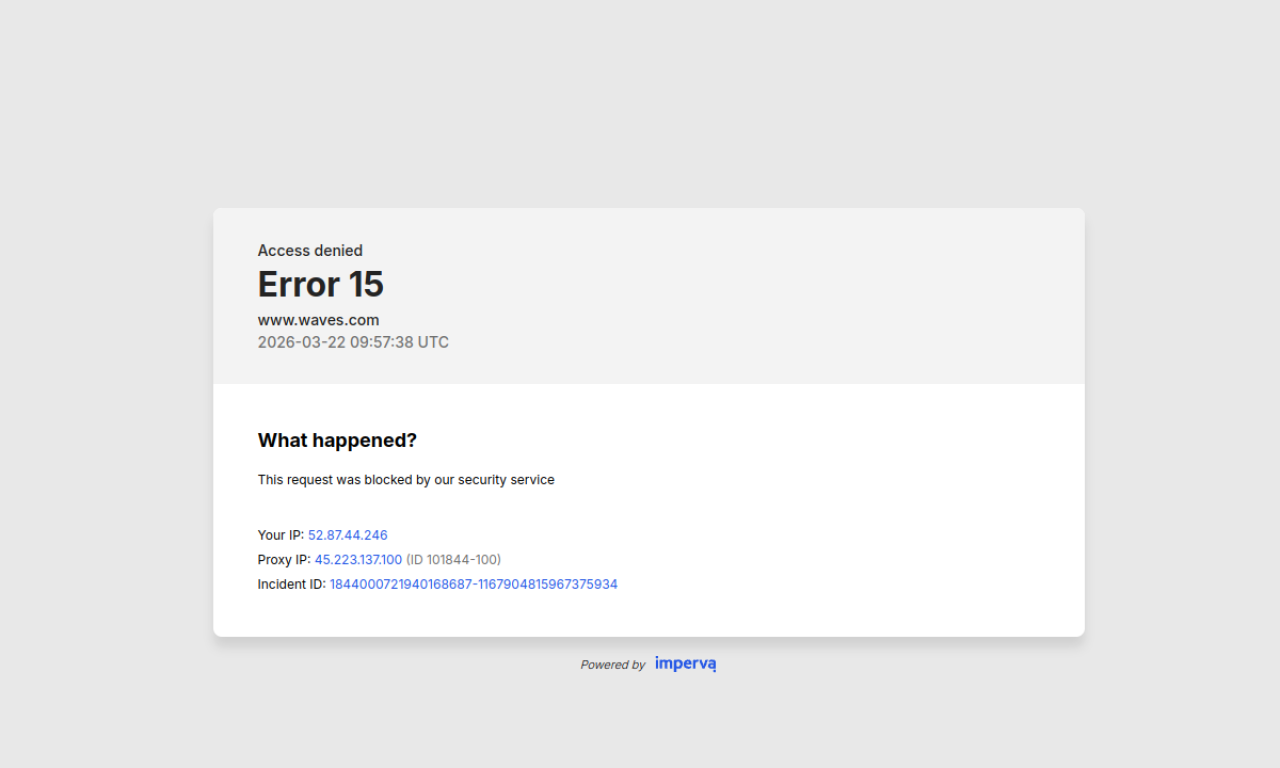Click the proxy IP 45.223.137.100
Viewport: 1280px width, 768px height.
click(x=358, y=560)
